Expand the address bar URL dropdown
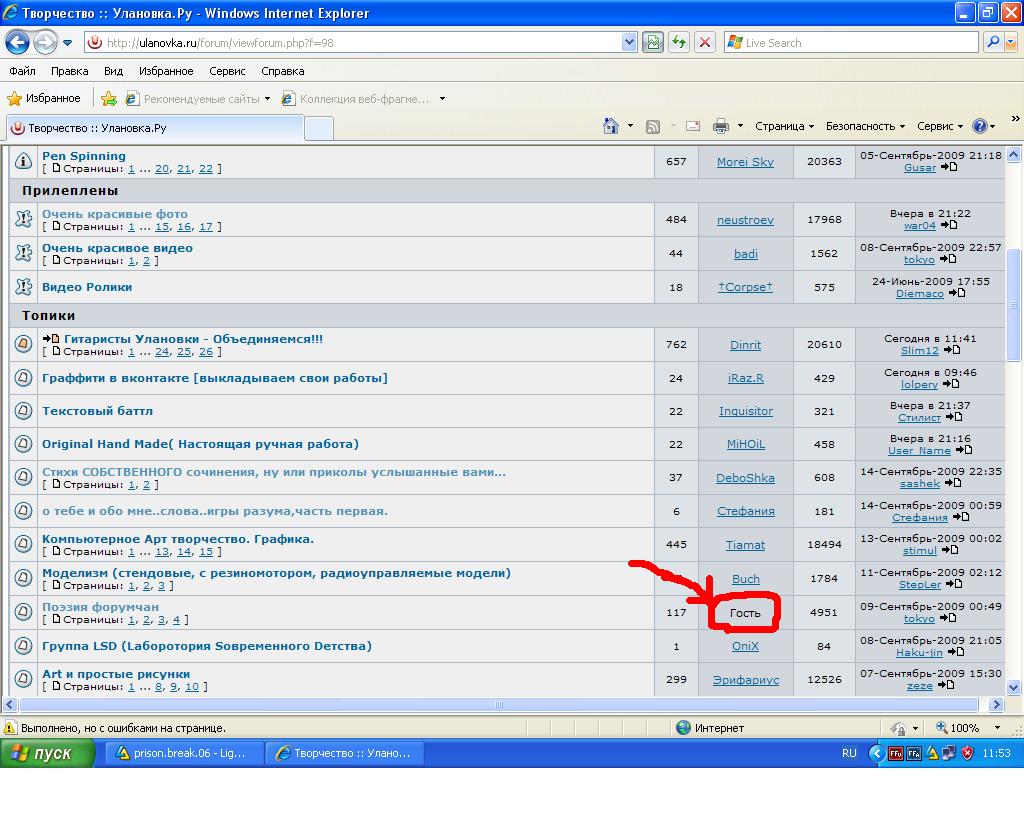Screen dimensions: 1024x839 point(629,43)
